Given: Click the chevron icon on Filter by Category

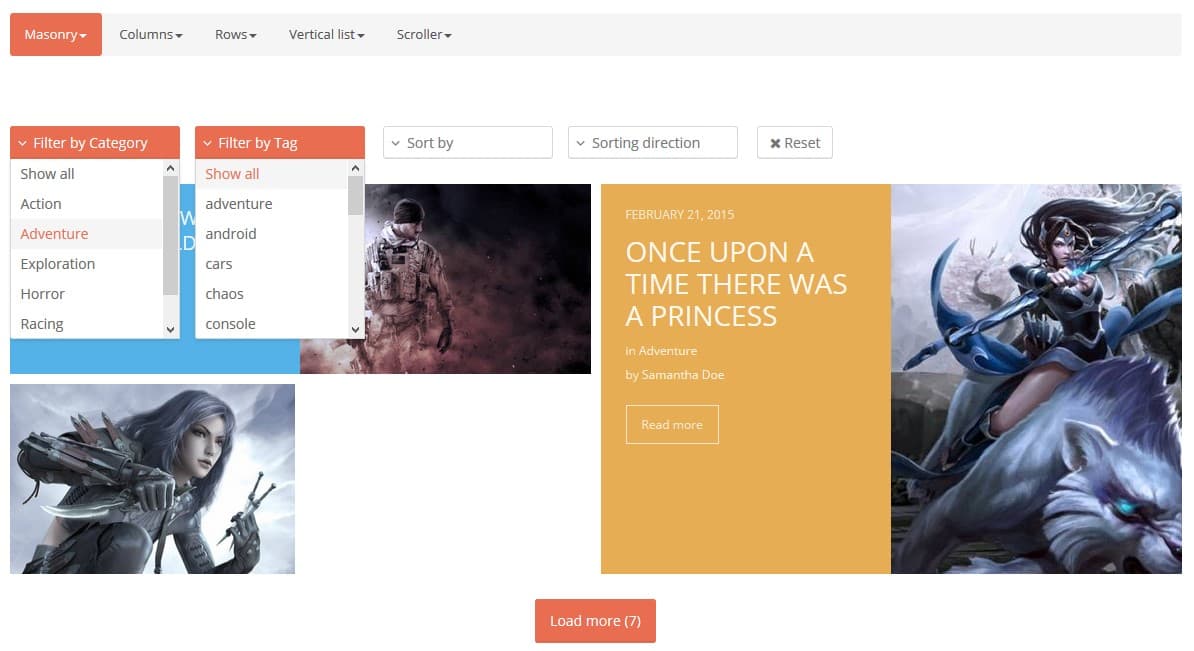Looking at the screenshot, I should 23,143.
